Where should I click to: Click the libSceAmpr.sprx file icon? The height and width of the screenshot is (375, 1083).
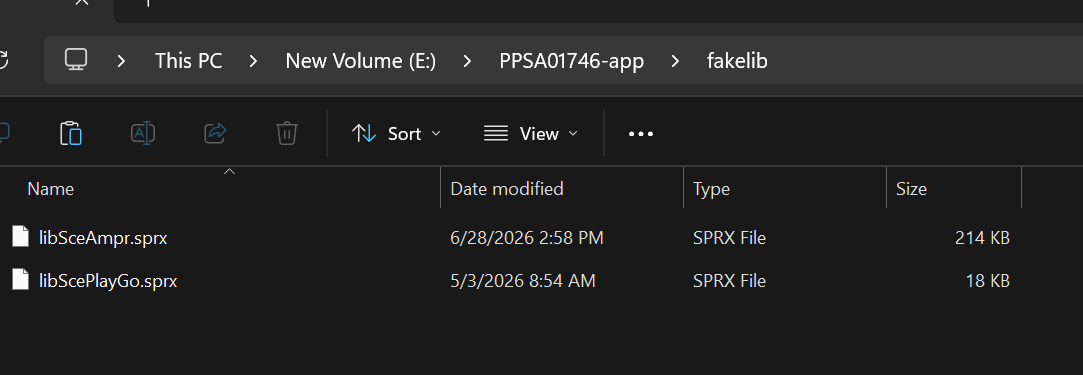(x=21, y=238)
